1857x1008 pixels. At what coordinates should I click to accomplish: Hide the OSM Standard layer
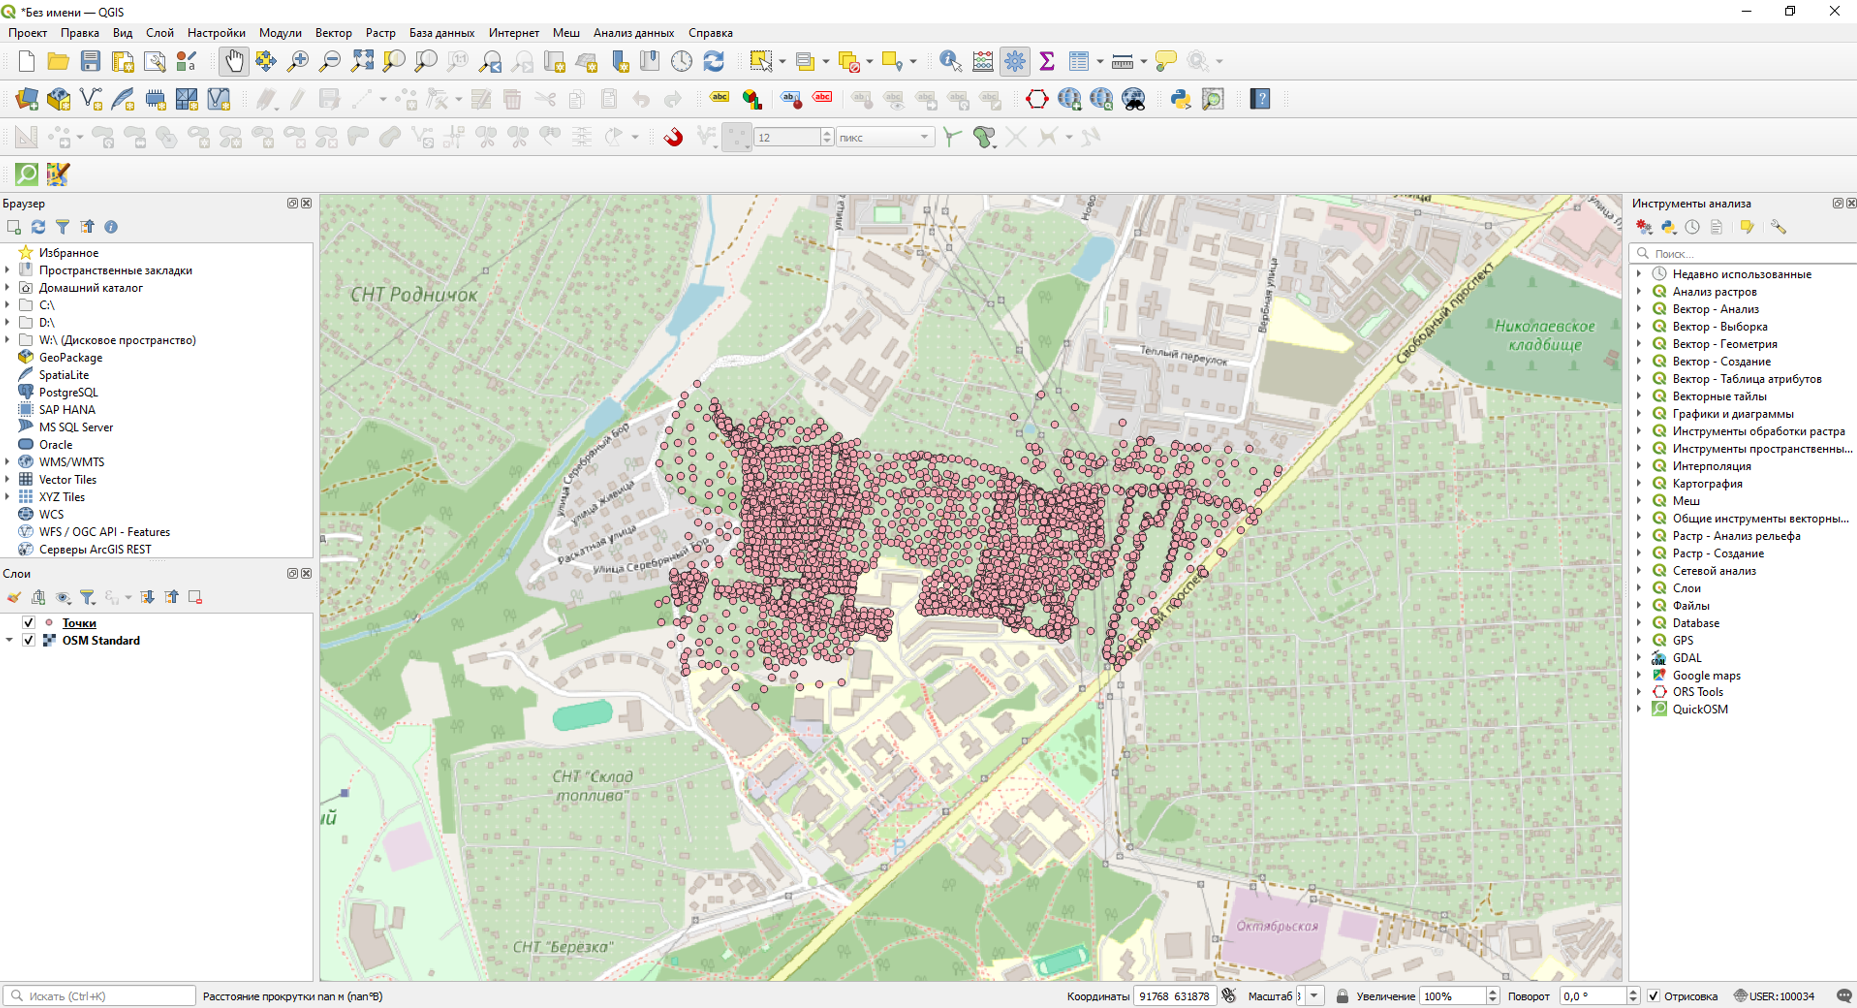tap(29, 641)
